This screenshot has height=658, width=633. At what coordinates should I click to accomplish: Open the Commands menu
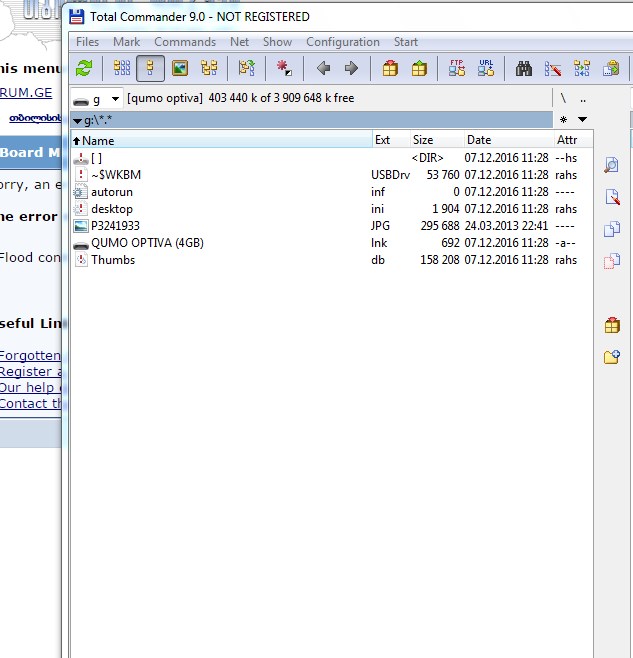tap(185, 42)
